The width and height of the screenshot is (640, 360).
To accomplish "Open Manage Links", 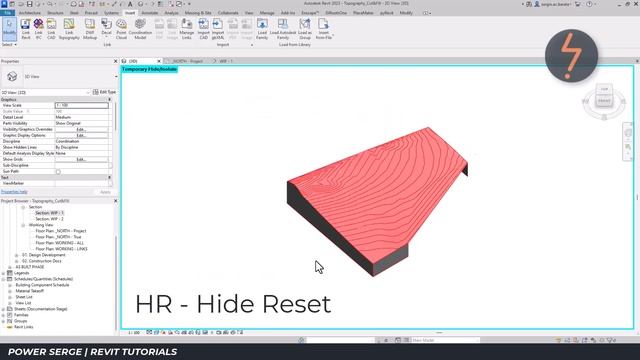I will tap(187, 29).
